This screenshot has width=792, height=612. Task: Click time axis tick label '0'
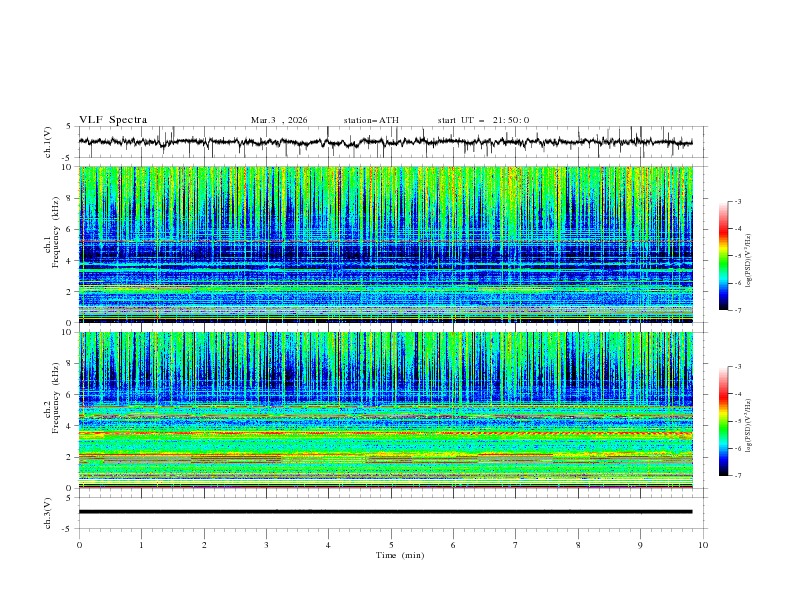79,545
